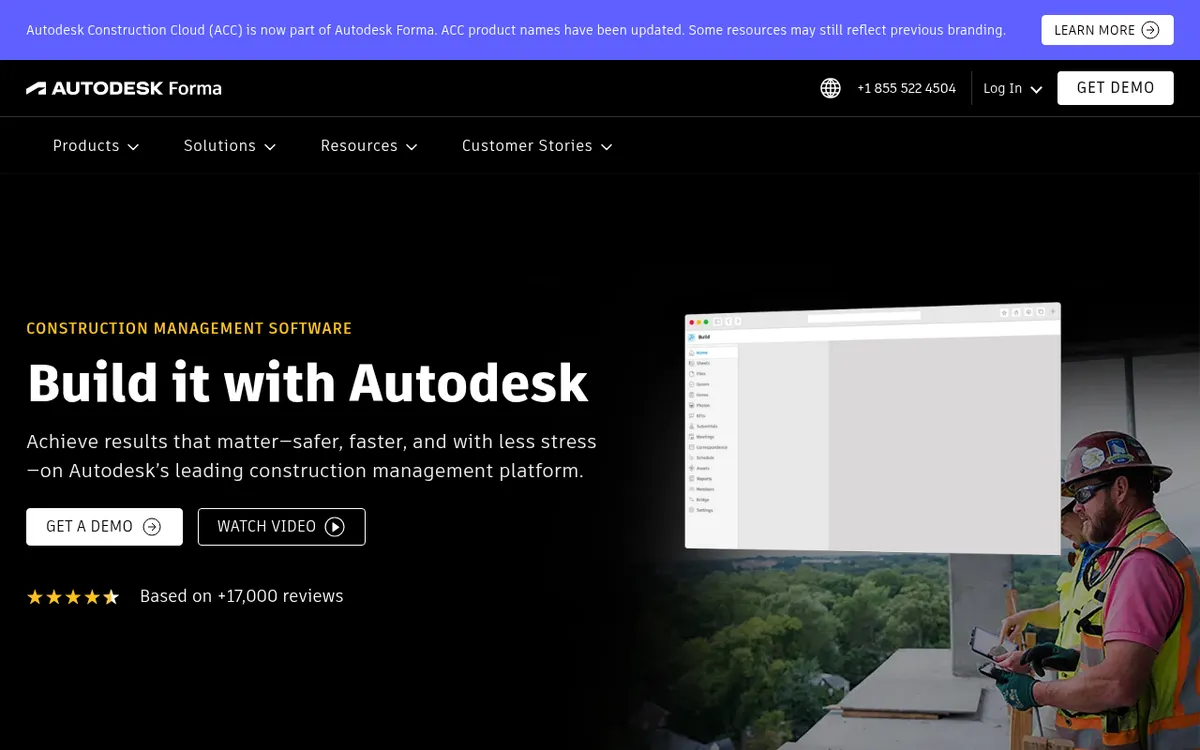Click the Autodesk Forma logo
This screenshot has height=750, width=1200.
(x=124, y=88)
